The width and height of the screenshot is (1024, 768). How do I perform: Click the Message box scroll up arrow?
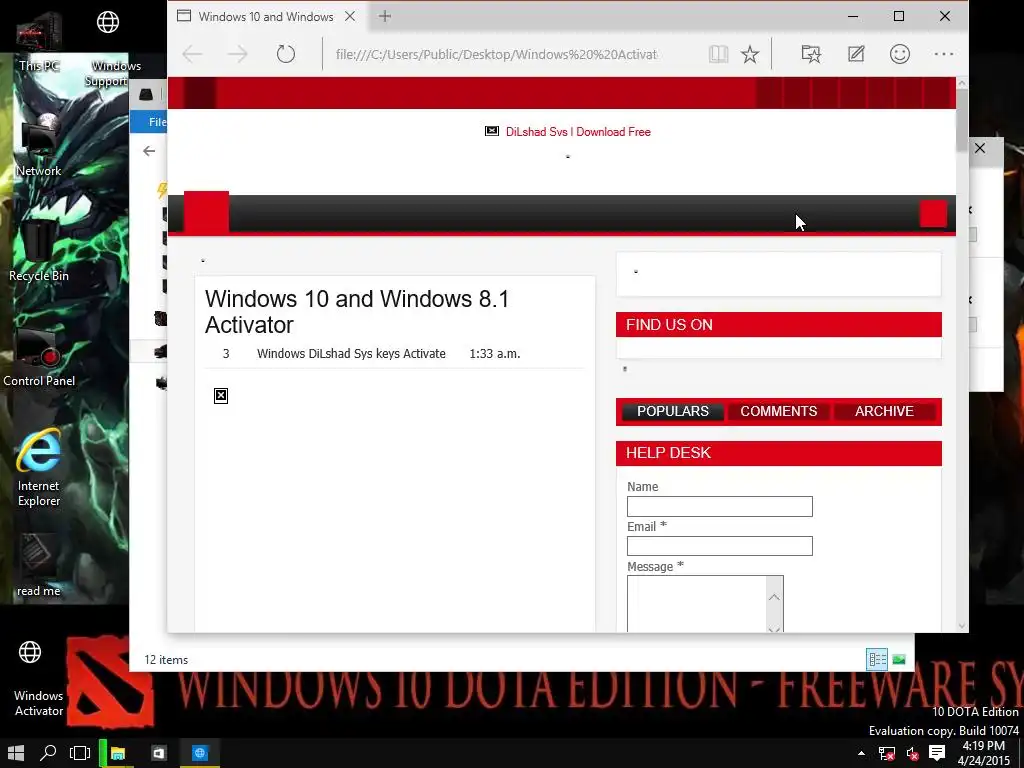[775, 597]
